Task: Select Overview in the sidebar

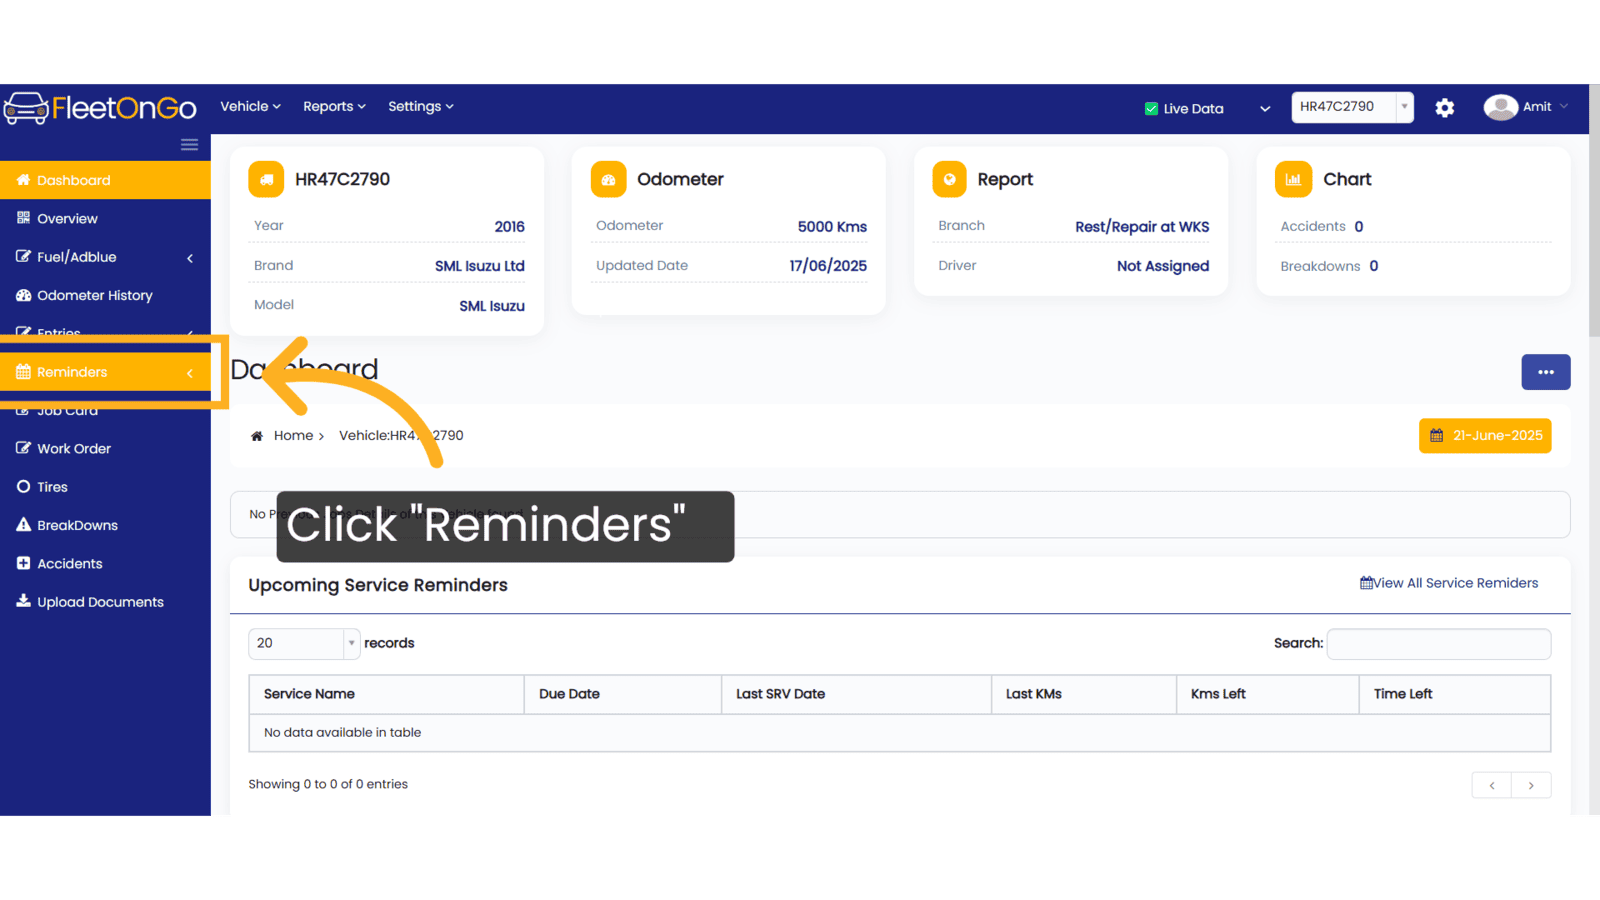Action: (x=105, y=218)
